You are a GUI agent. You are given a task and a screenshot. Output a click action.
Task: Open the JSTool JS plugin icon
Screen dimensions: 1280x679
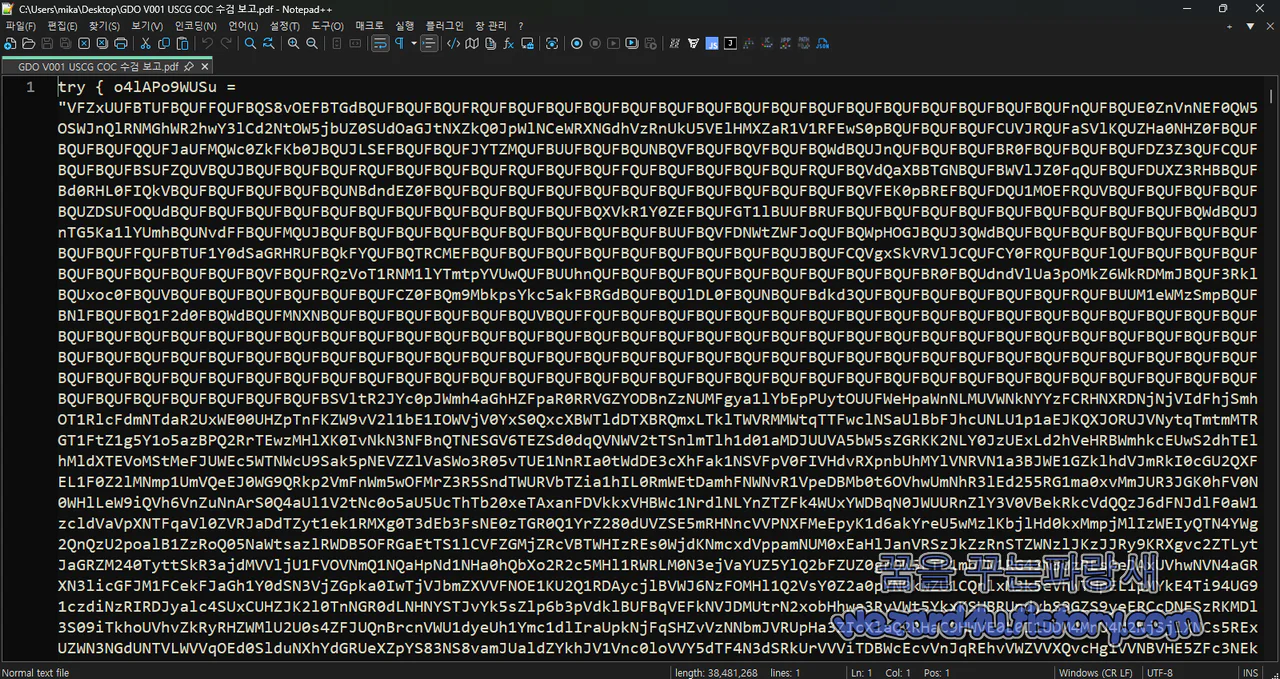click(x=713, y=43)
